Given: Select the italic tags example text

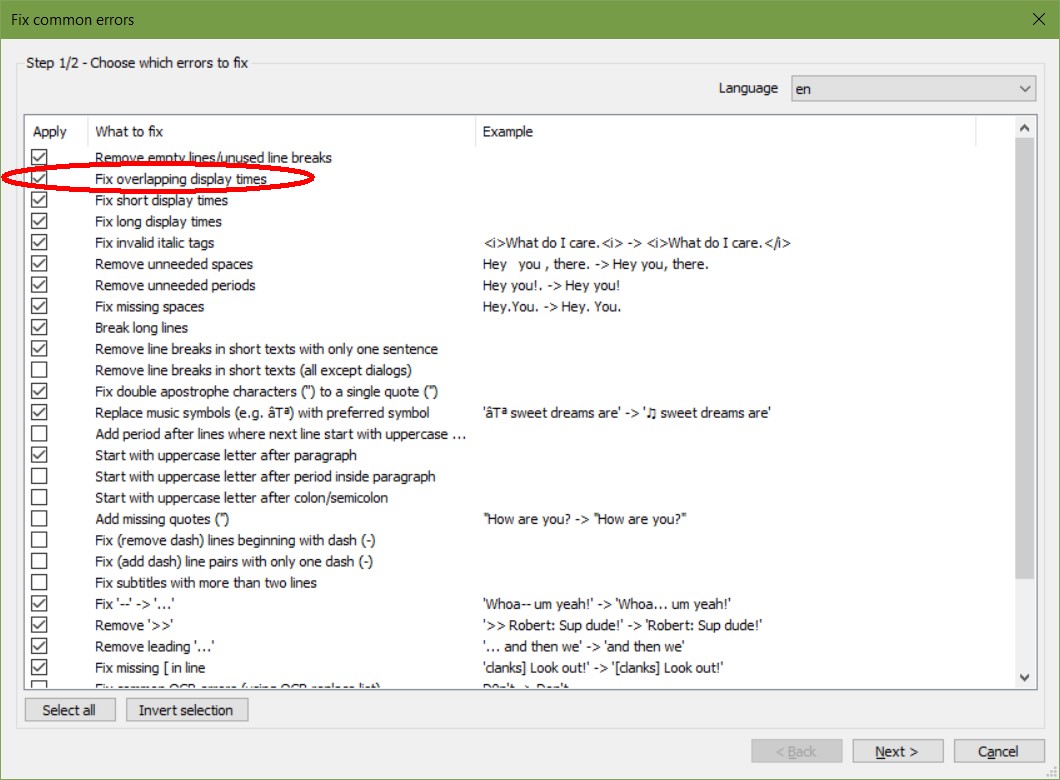Looking at the screenshot, I should tap(637, 243).
